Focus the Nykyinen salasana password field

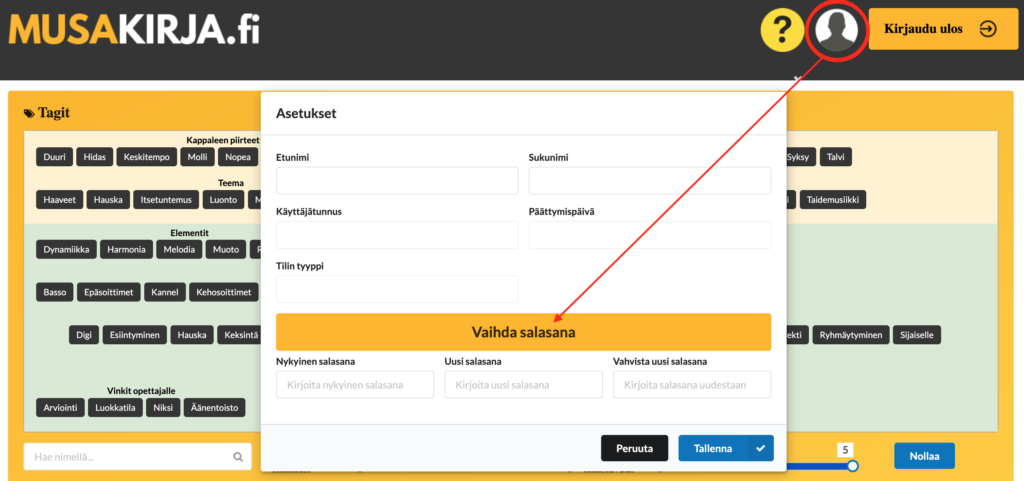pyautogui.click(x=355, y=385)
